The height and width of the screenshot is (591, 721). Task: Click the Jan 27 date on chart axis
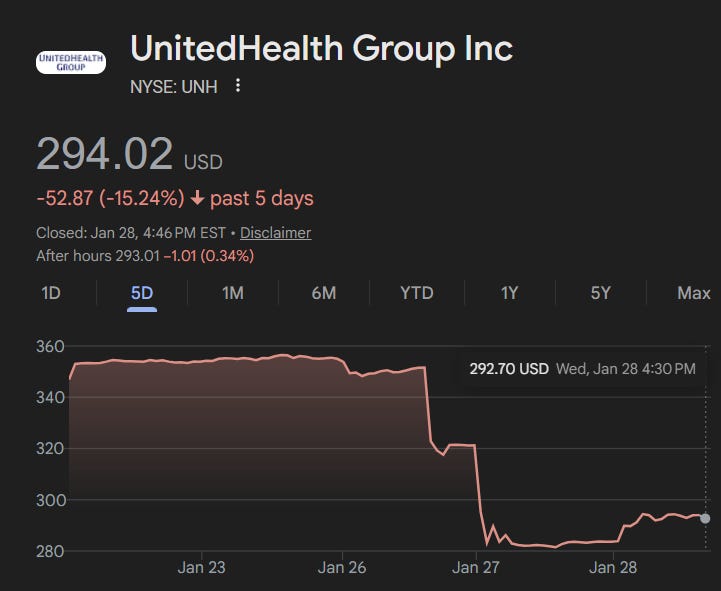click(476, 568)
